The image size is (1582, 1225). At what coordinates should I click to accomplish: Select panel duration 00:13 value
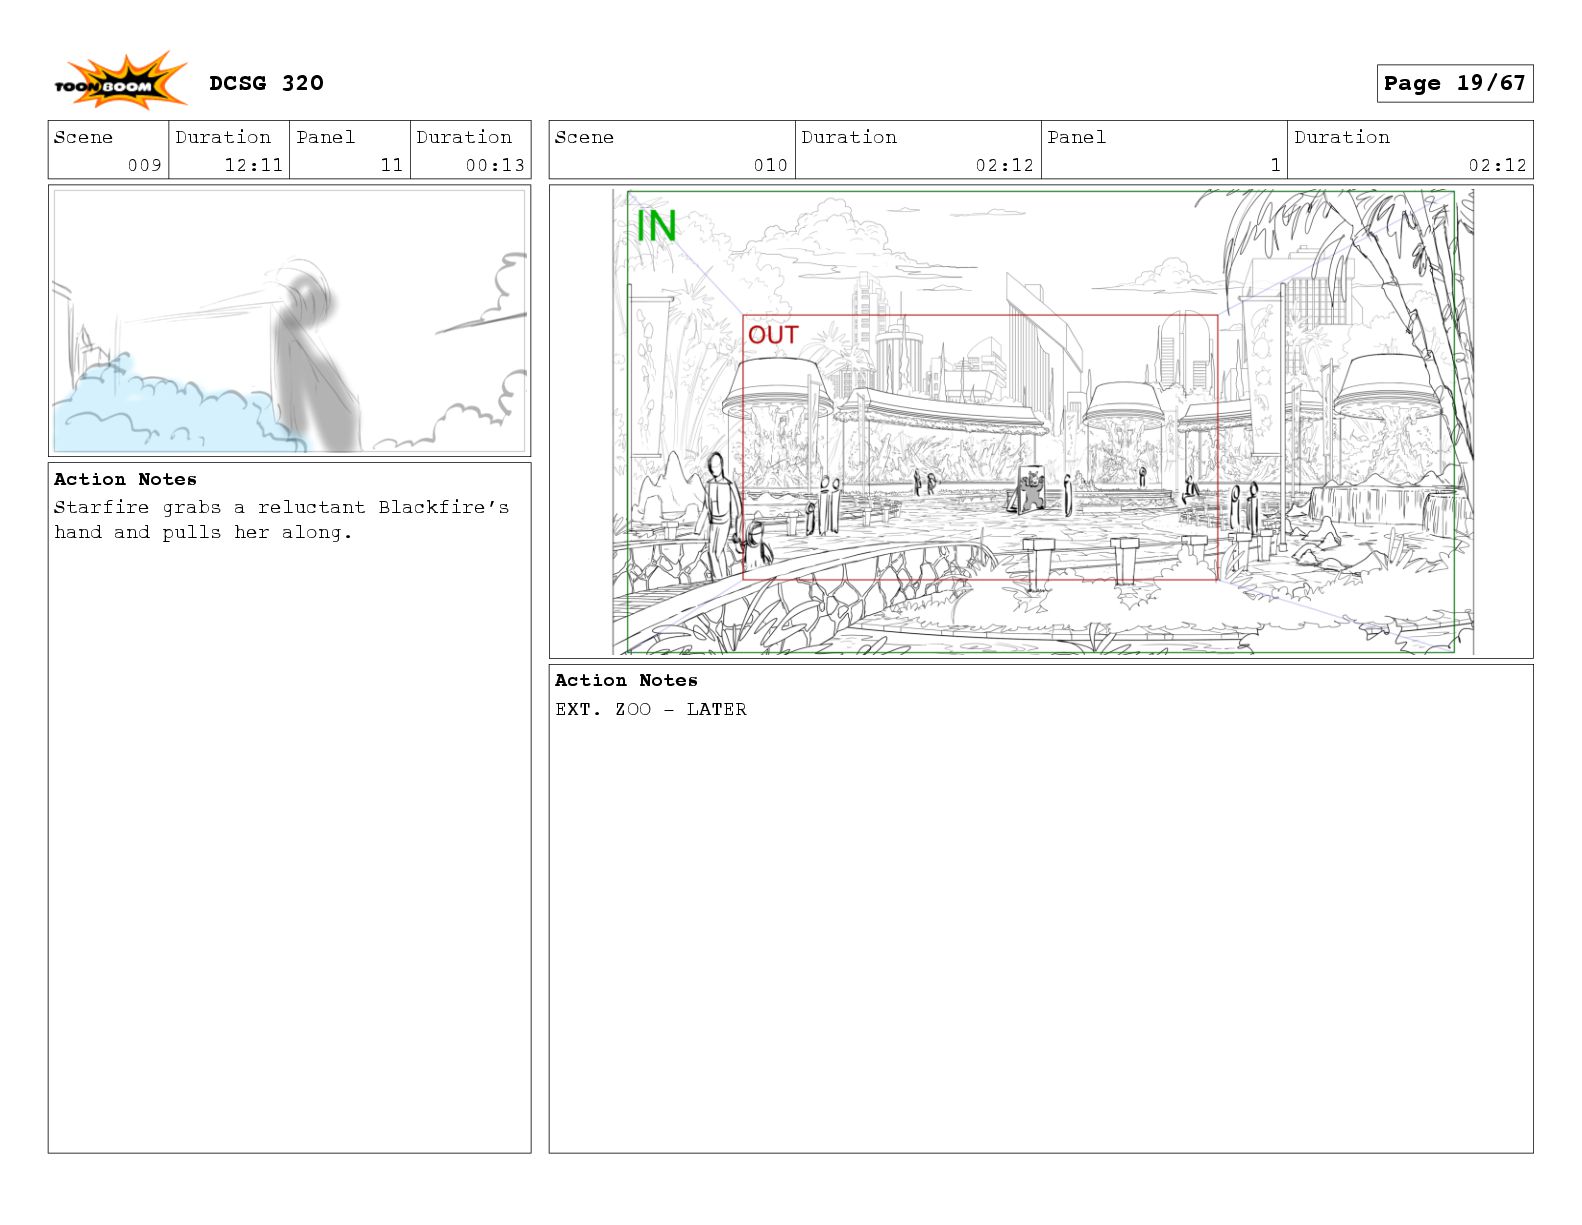tap(495, 165)
